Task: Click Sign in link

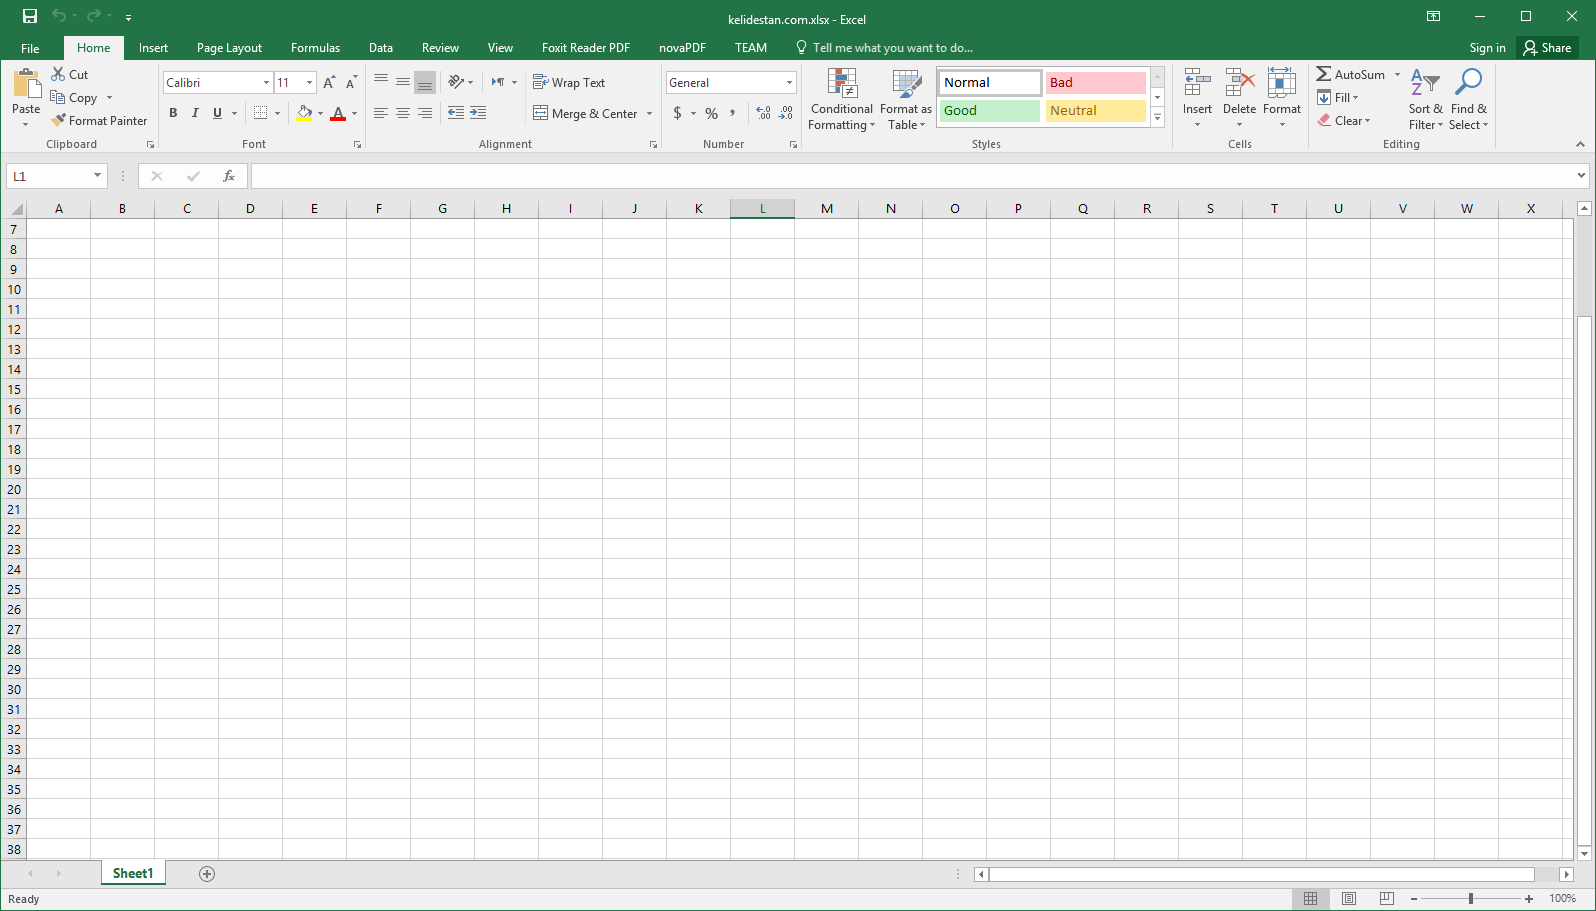Action: click(1487, 48)
